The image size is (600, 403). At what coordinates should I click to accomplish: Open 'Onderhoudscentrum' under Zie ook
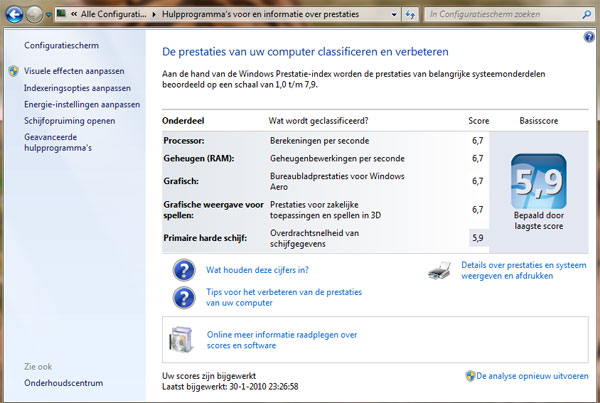(x=64, y=383)
